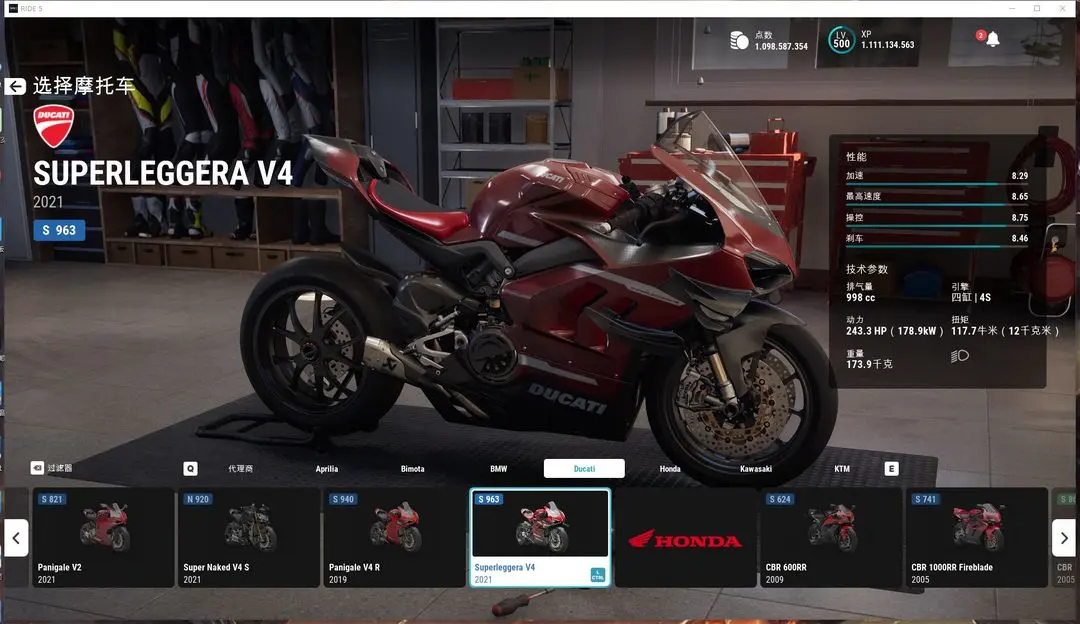
Task: Click the N 920 badge on Super Naked V4 S
Action: click(x=198, y=499)
